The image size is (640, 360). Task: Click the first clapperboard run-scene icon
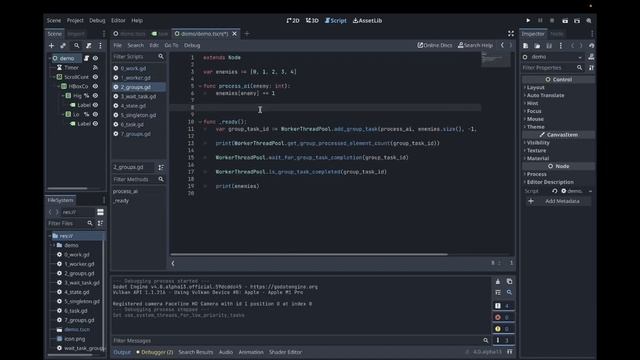[x=565, y=20]
